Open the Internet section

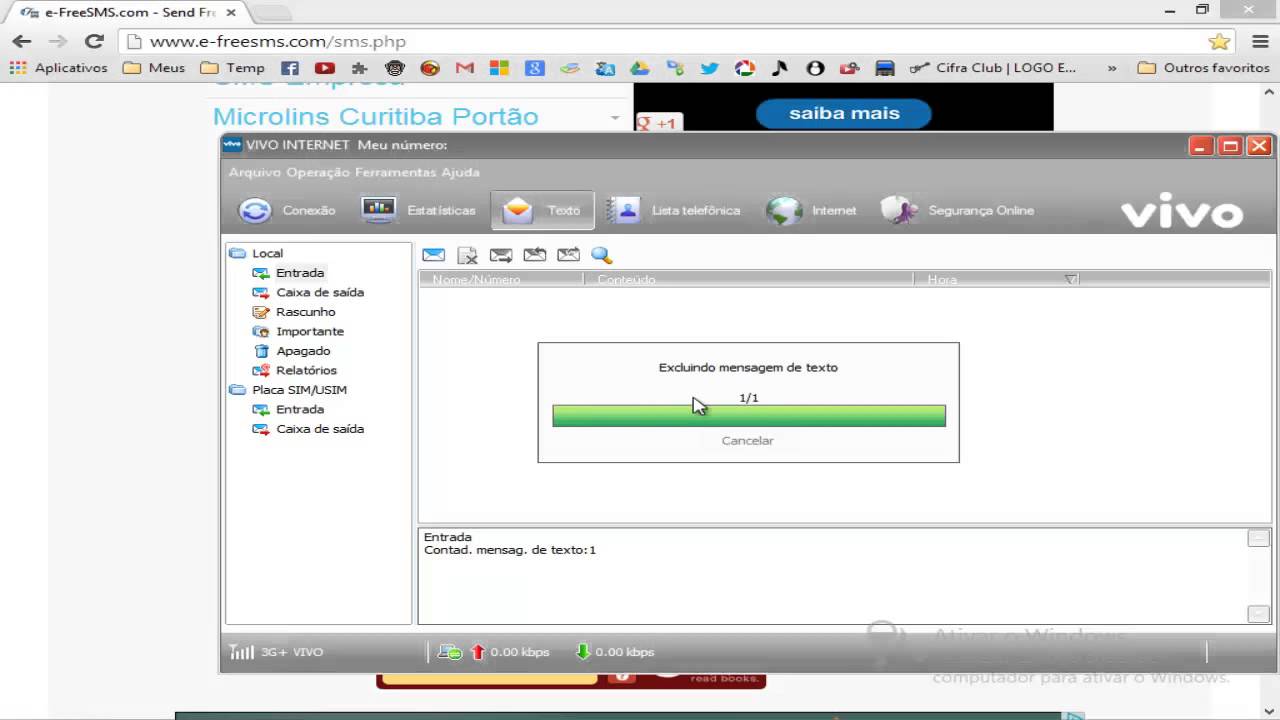[x=811, y=211]
